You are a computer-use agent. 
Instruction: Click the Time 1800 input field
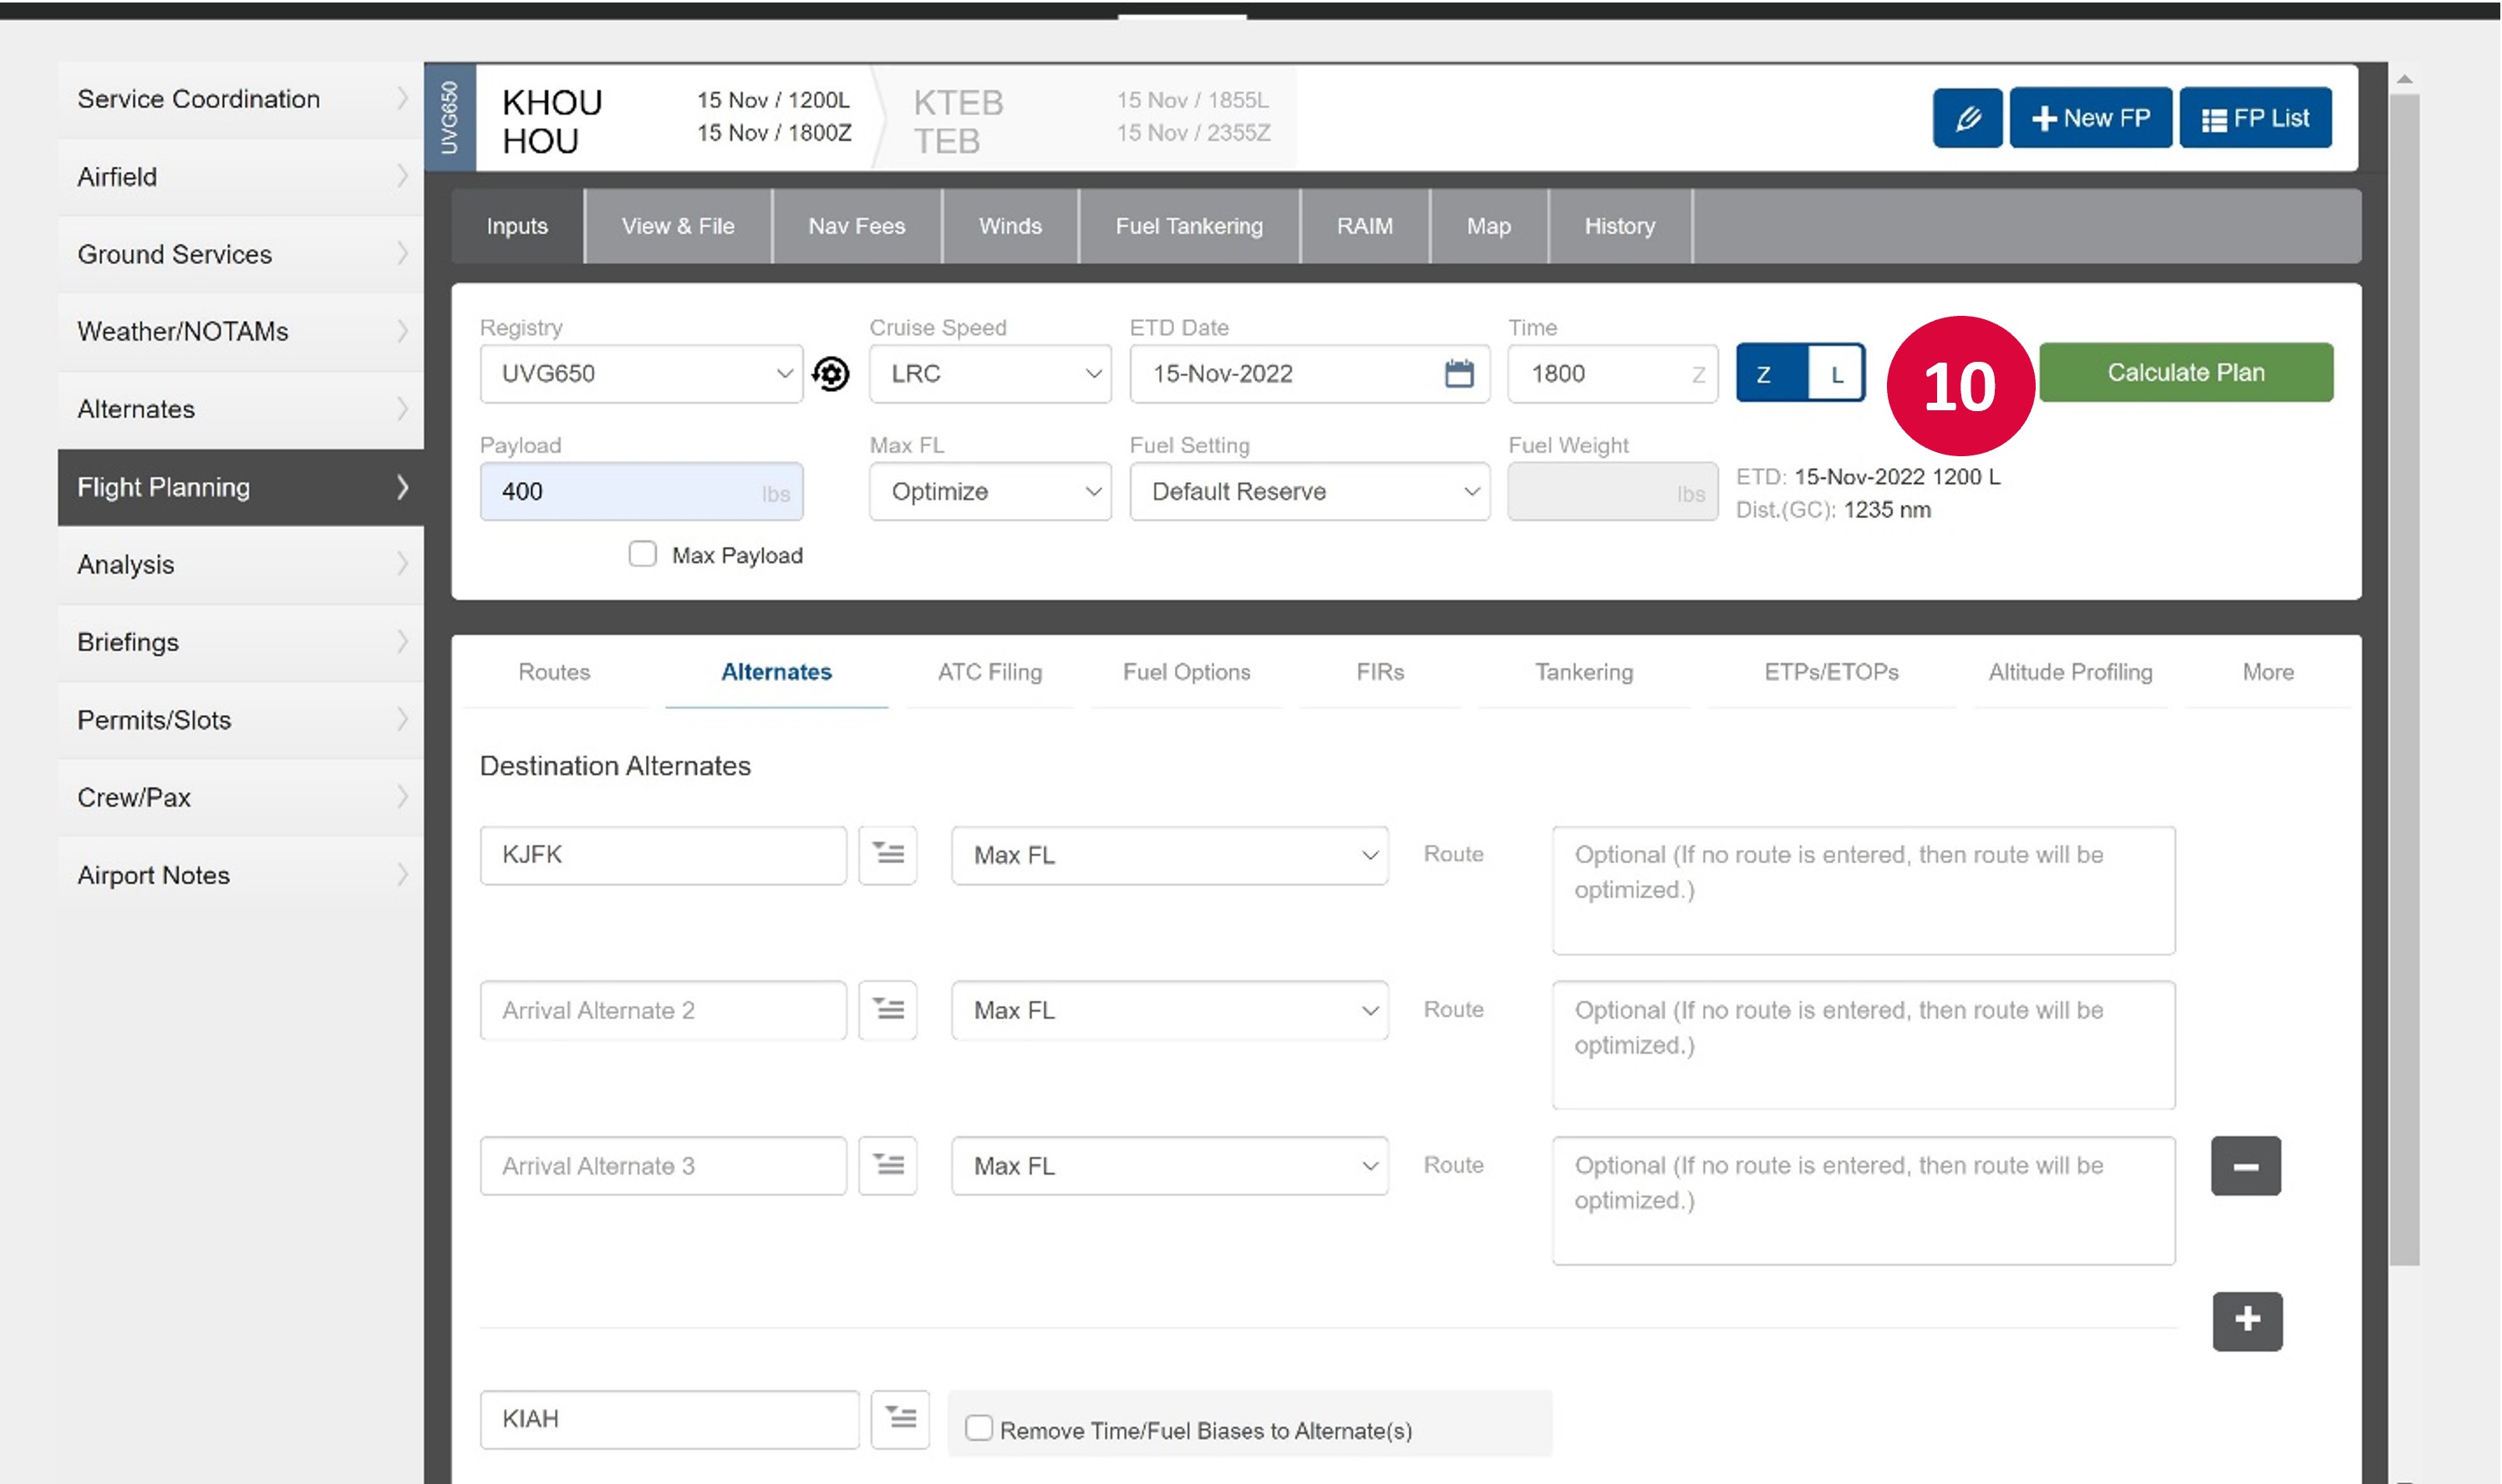[1612, 374]
